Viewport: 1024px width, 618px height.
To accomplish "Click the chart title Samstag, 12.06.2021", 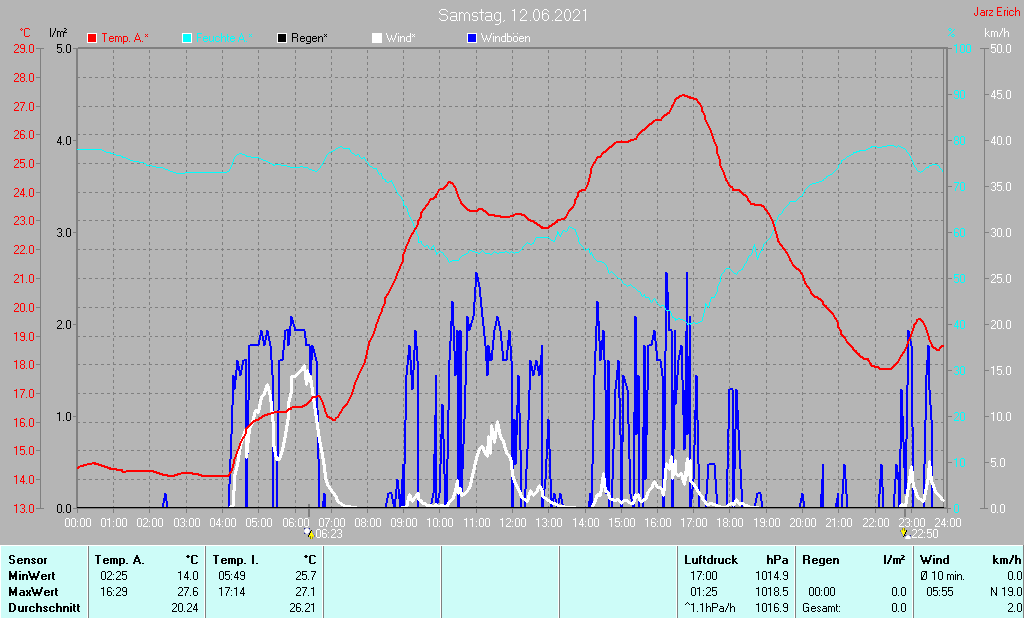I will 513,15.
